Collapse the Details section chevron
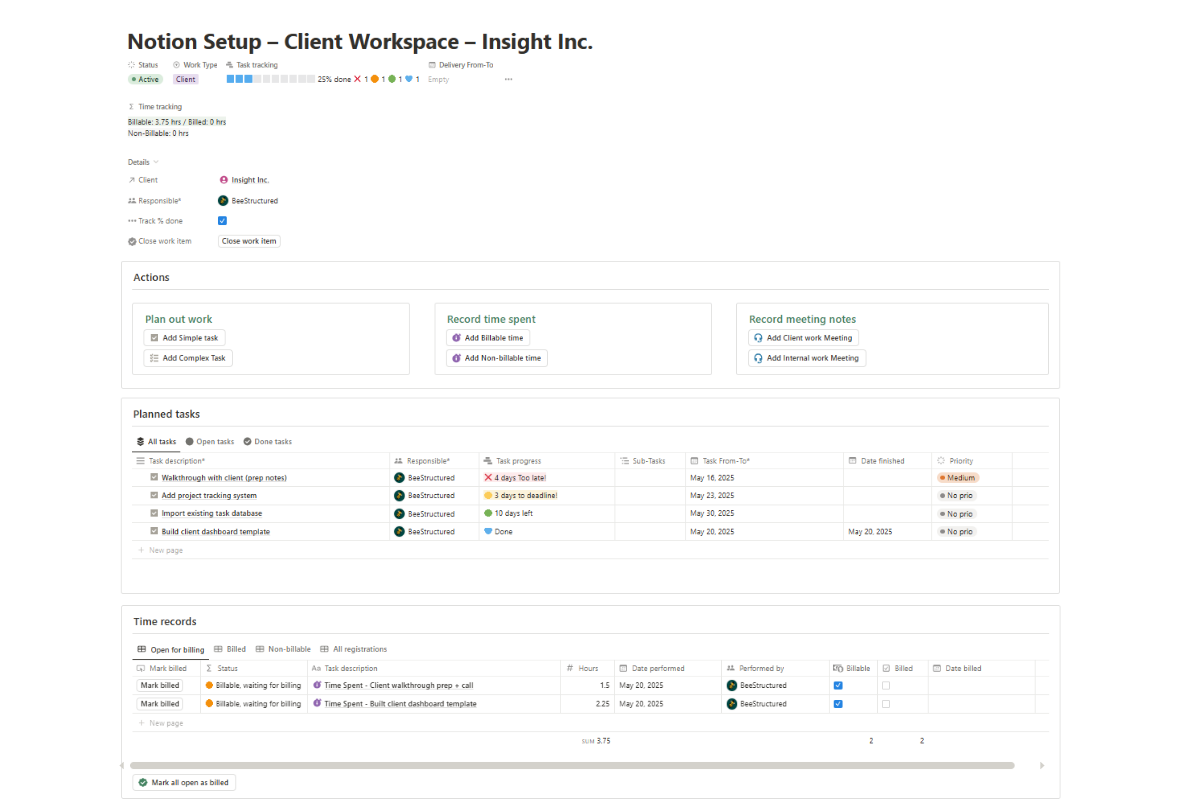1200x800 pixels. coord(156,162)
